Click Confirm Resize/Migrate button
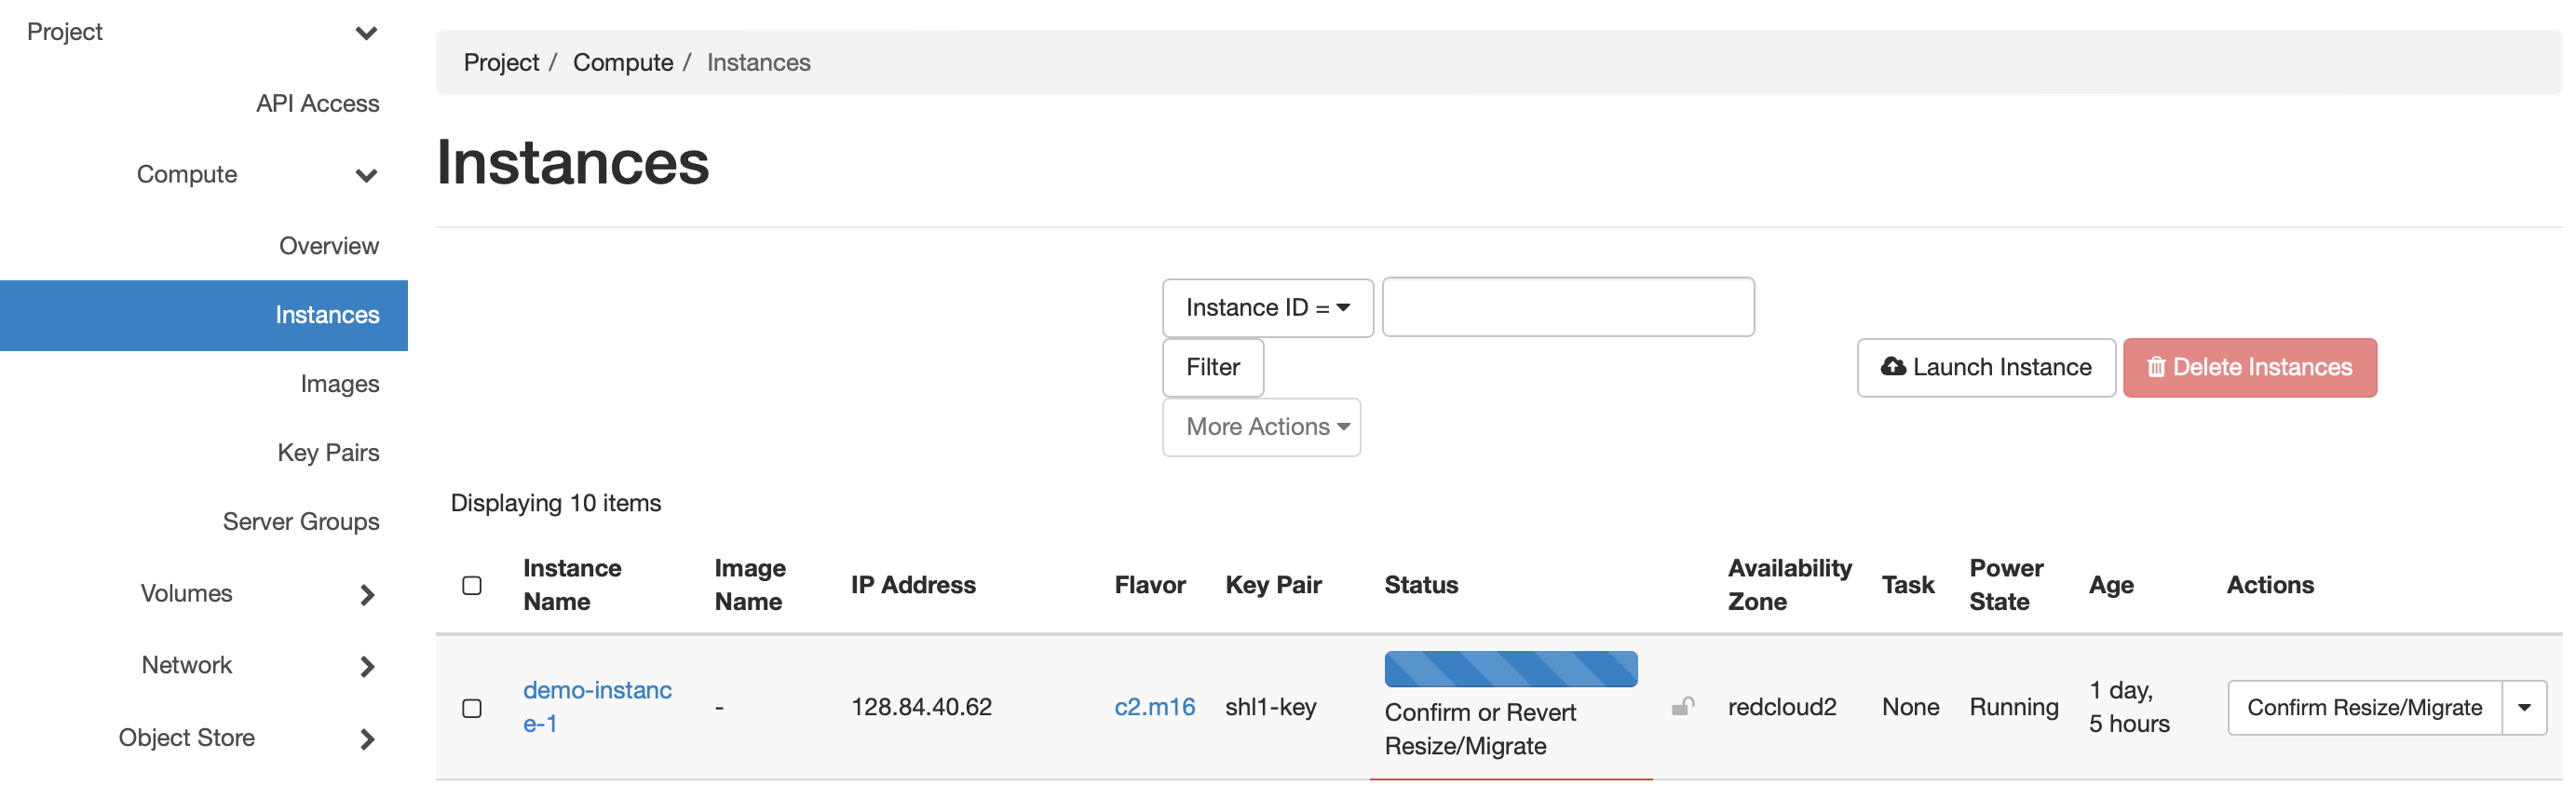This screenshot has width=2576, height=786. click(x=2364, y=707)
